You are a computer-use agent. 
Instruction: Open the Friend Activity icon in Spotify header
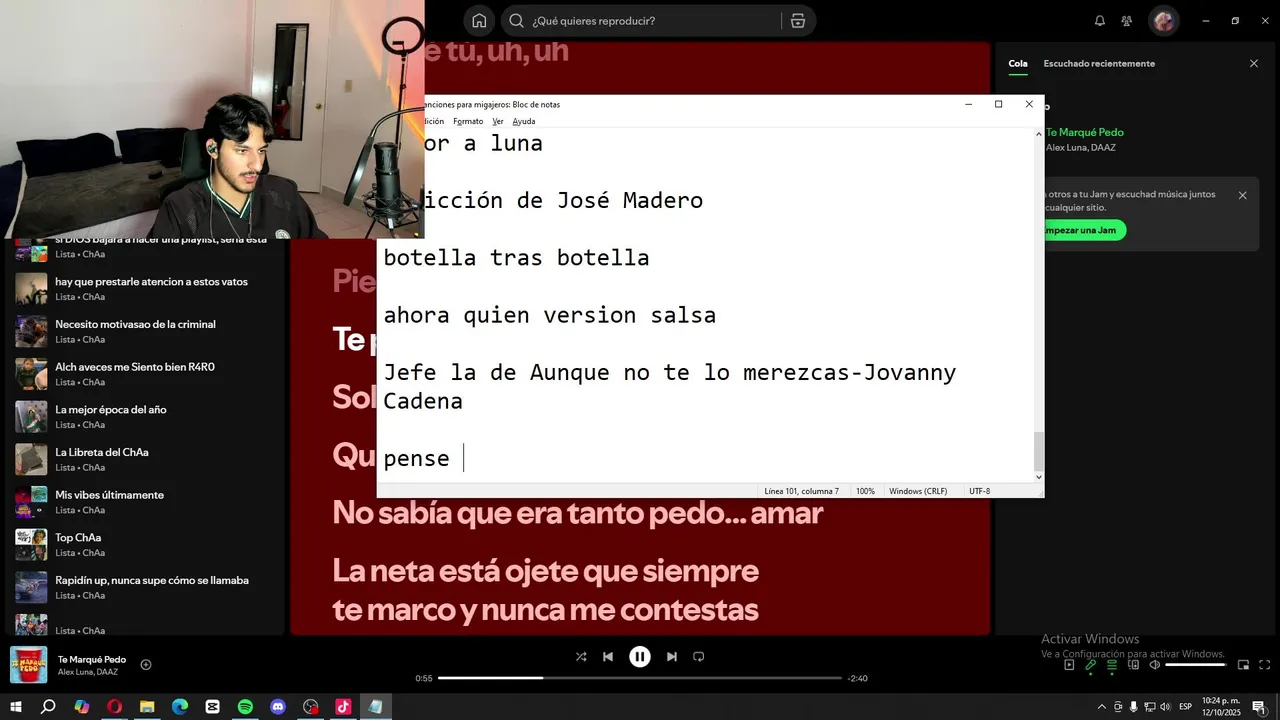pos(1127,21)
